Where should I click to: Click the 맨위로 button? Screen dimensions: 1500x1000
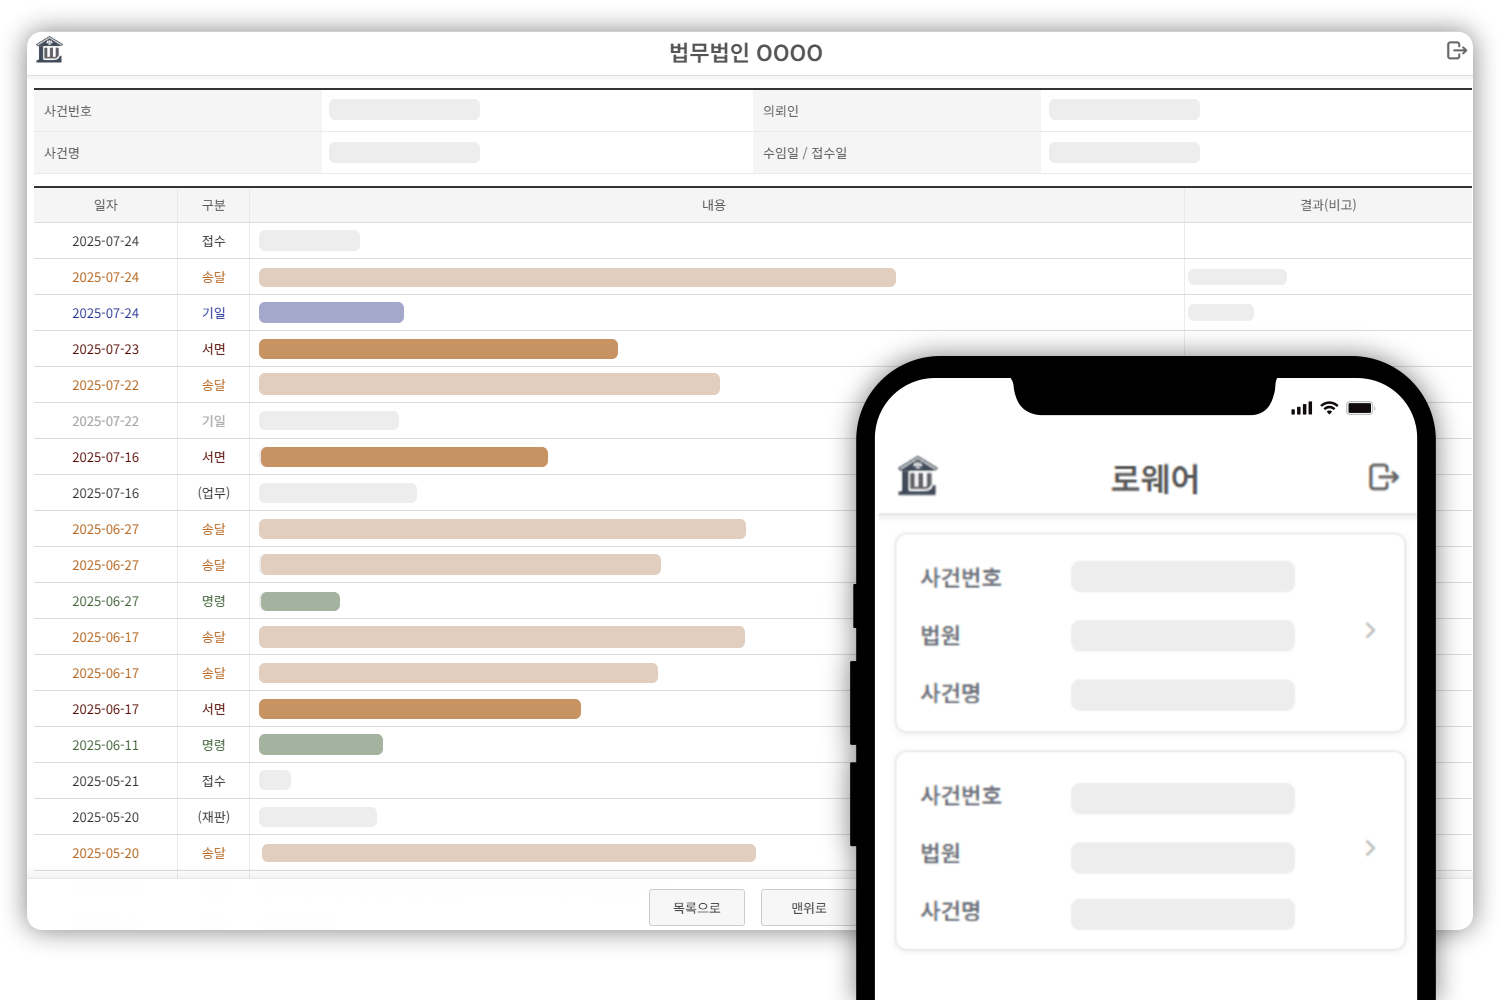[808, 908]
